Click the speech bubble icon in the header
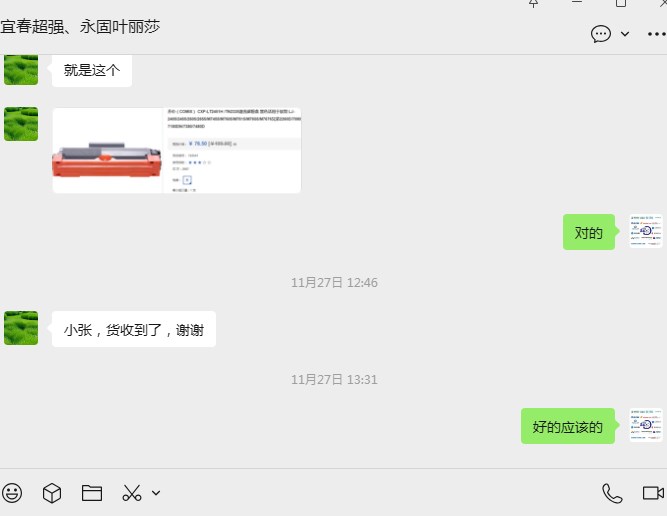The image size is (667, 516). click(x=601, y=34)
